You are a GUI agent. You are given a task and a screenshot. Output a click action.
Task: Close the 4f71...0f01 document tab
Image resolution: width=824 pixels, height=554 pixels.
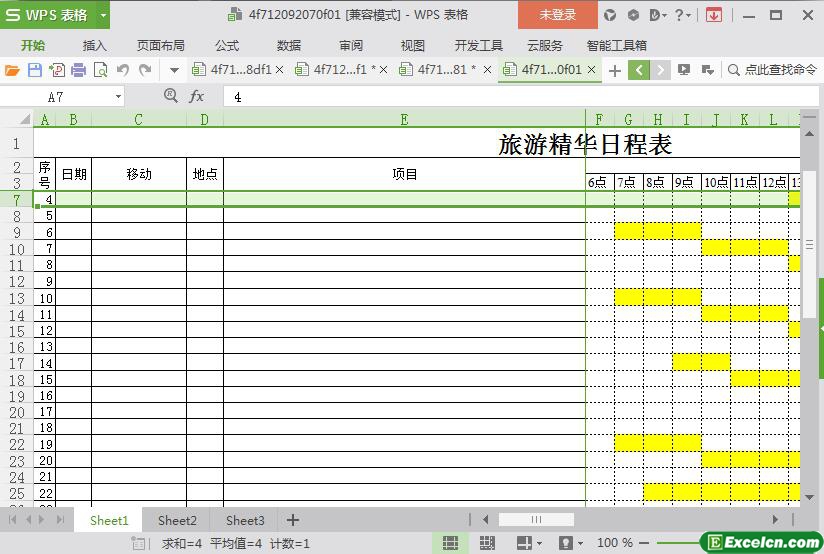[591, 69]
